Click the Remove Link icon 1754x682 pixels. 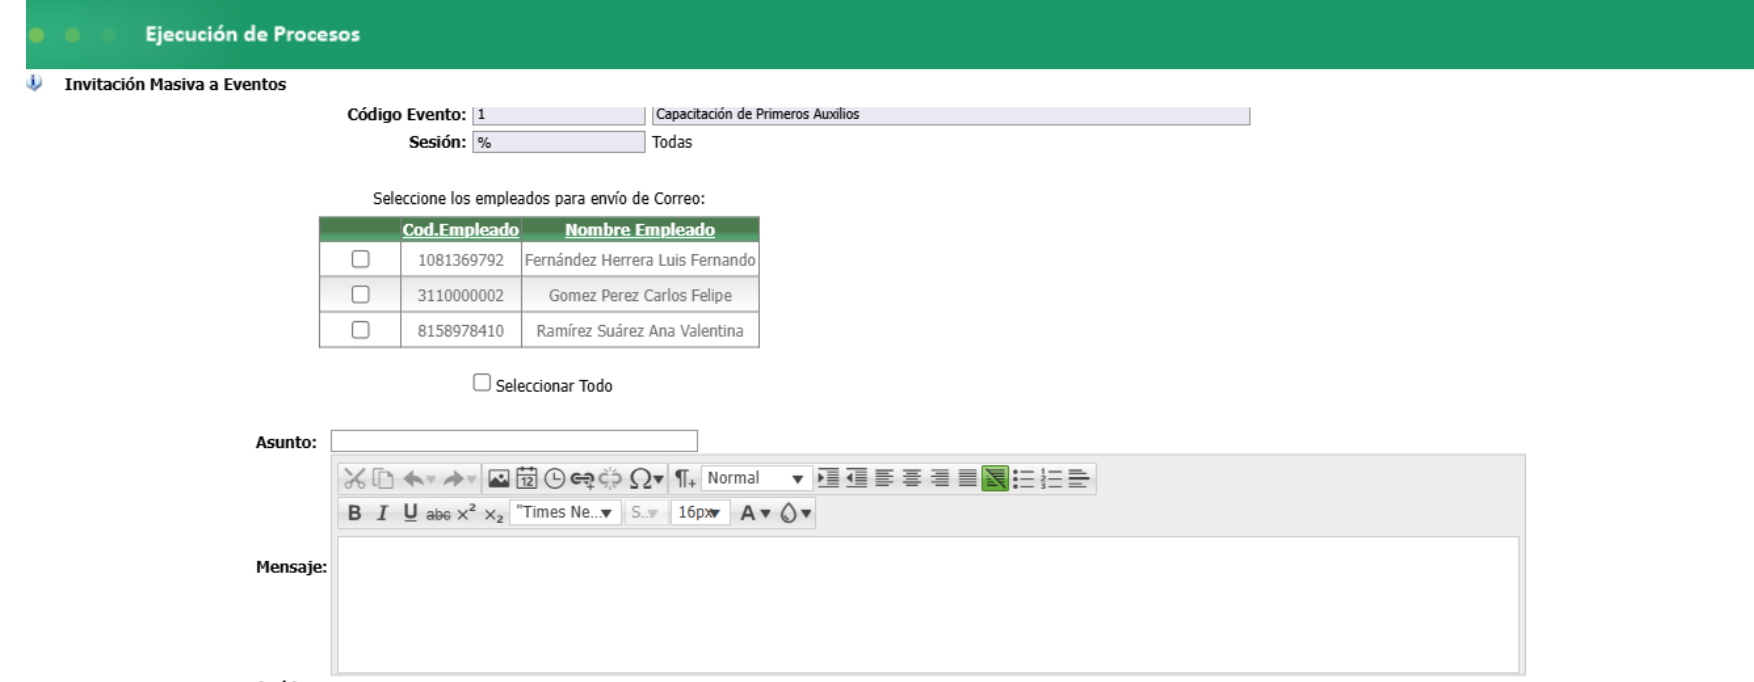click(610, 479)
